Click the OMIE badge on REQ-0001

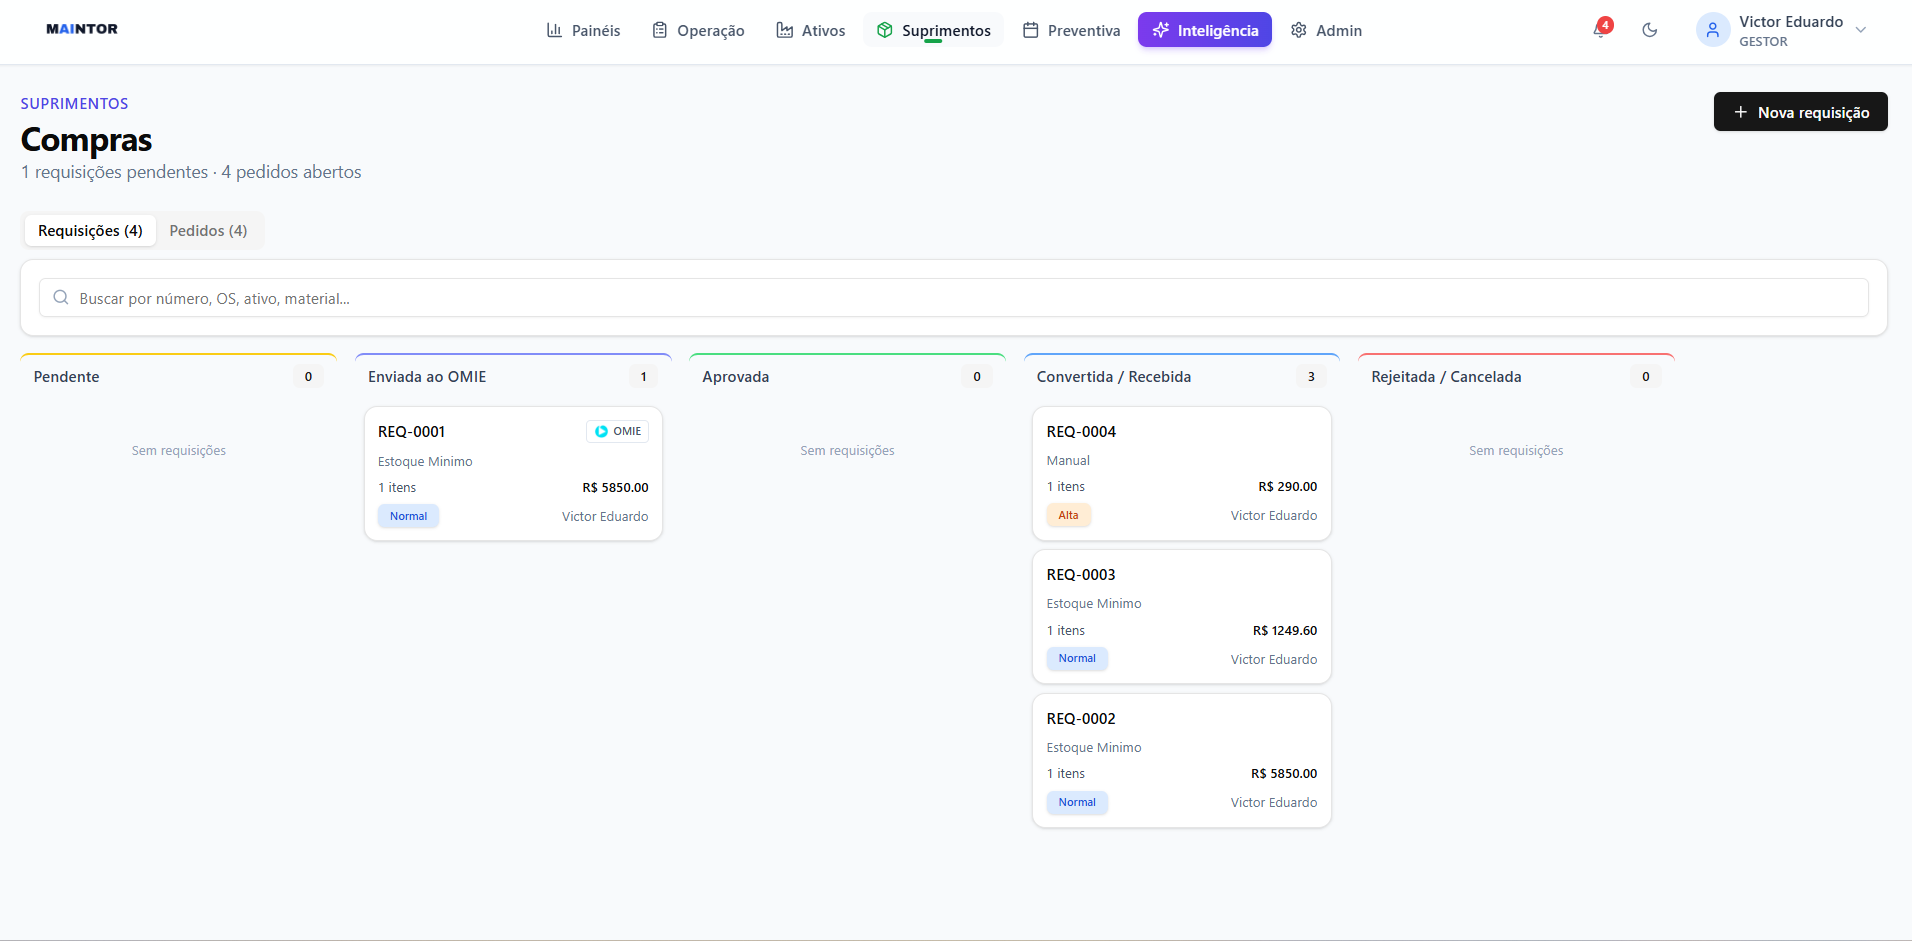(x=617, y=431)
